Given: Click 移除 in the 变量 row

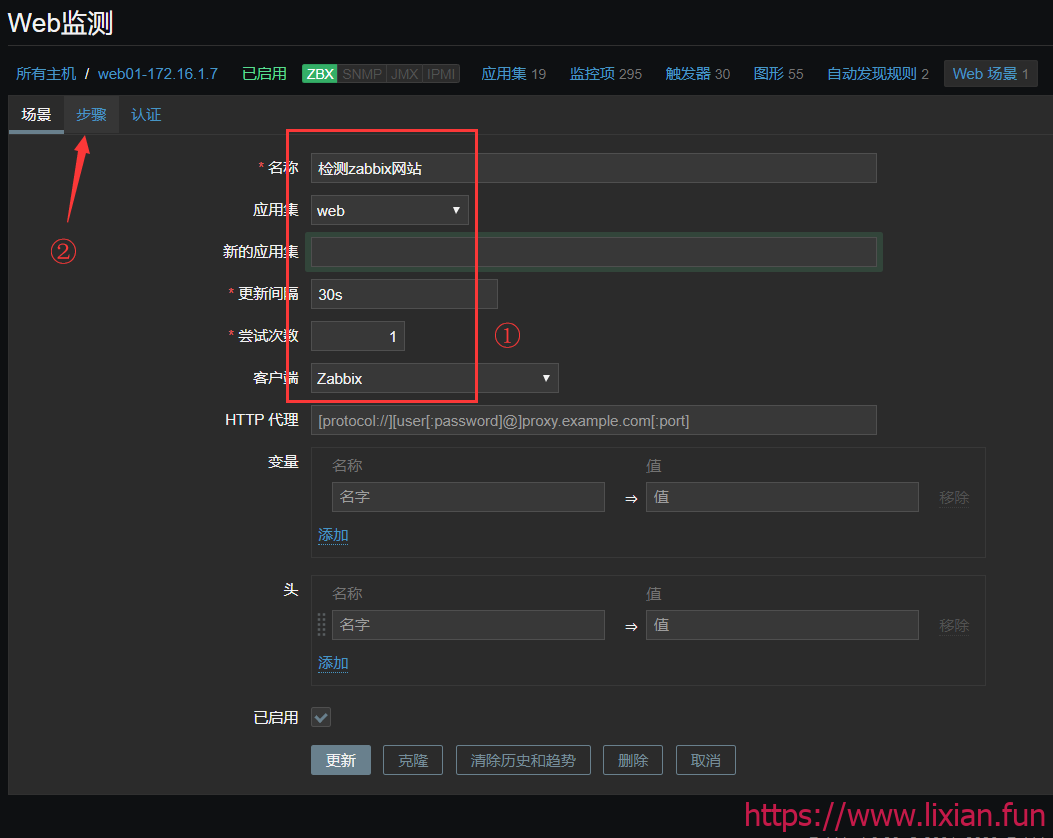Looking at the screenshot, I should 954,498.
